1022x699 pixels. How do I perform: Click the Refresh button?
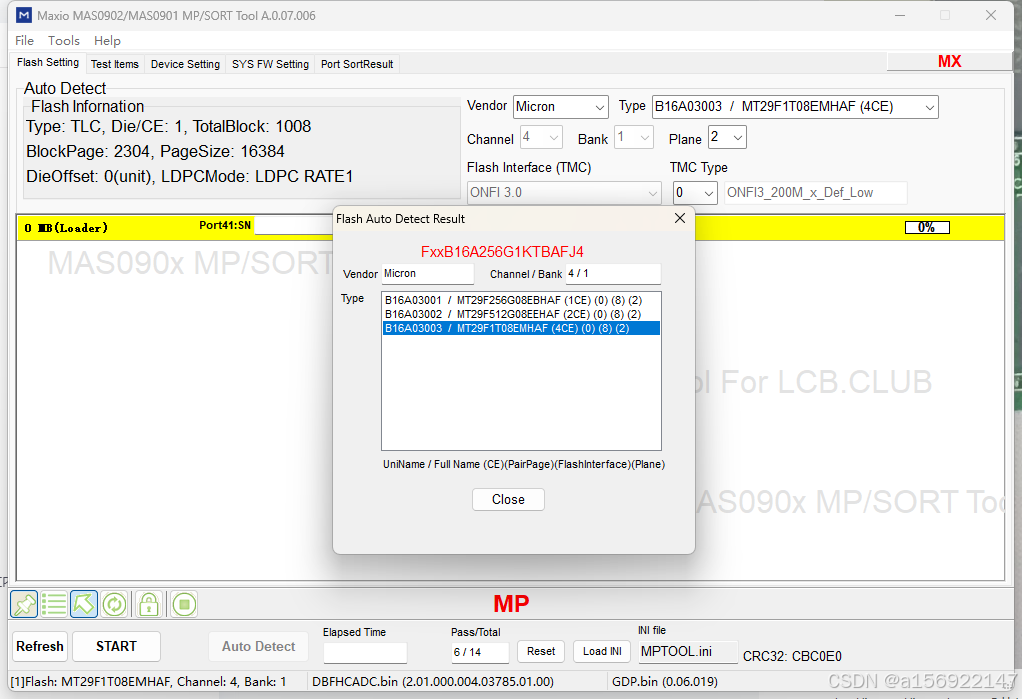click(40, 646)
